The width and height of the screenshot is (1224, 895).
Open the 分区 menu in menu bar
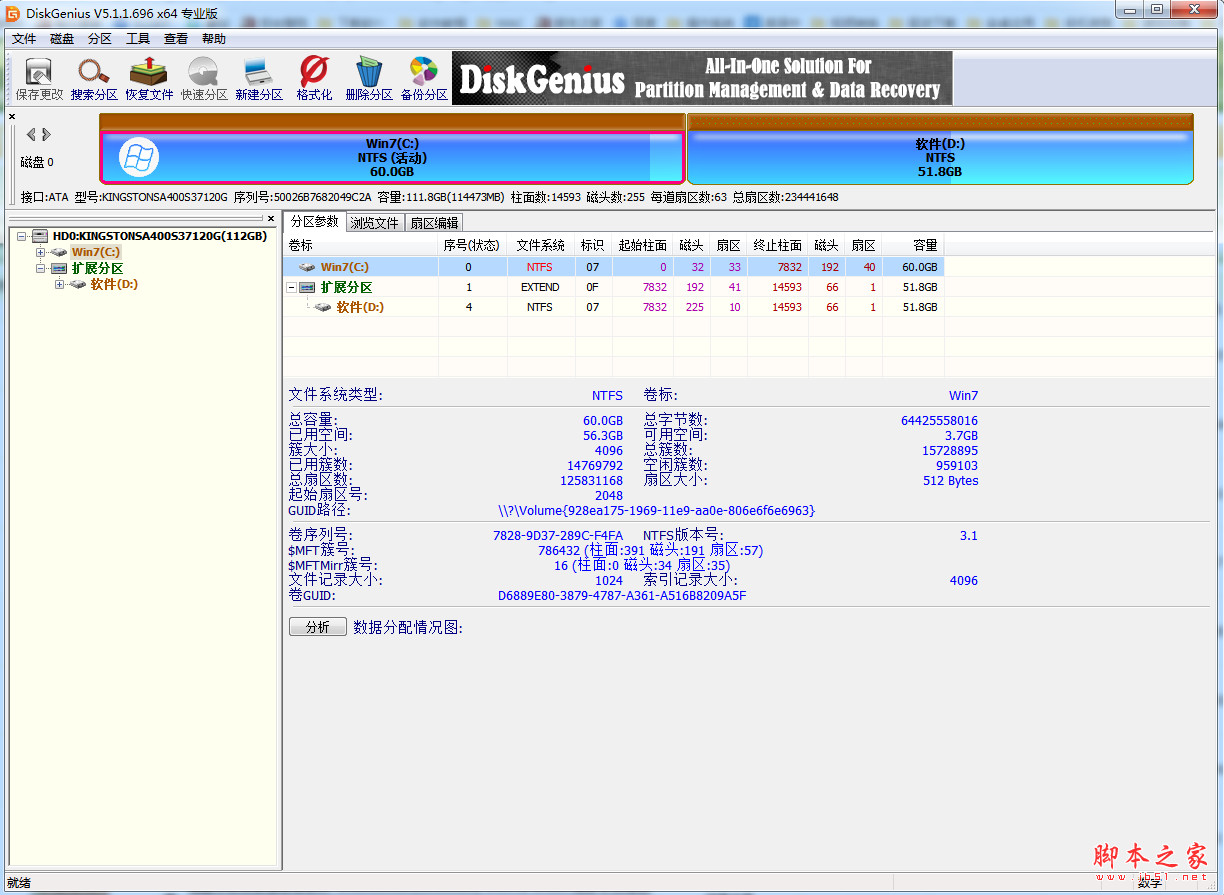pyautogui.click(x=100, y=39)
